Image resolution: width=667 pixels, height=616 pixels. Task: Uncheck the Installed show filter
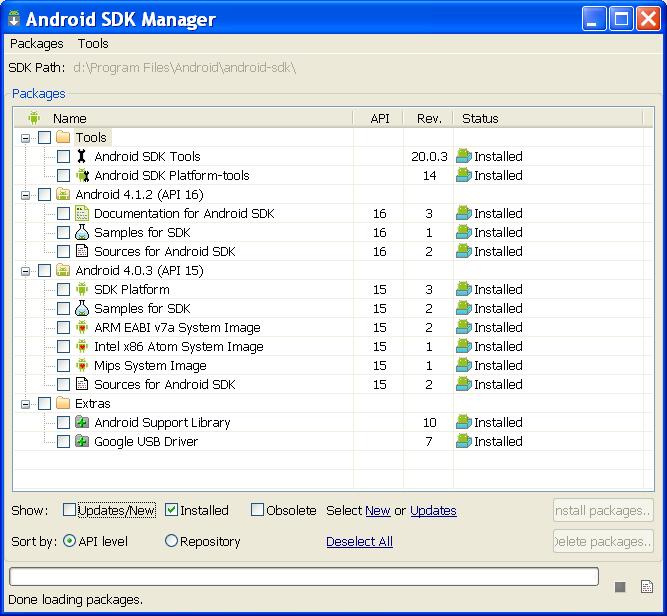click(171, 510)
